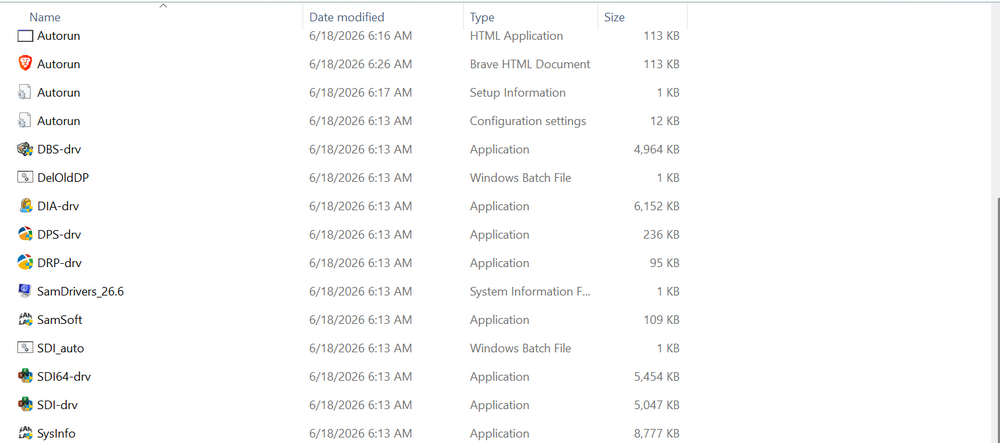Viewport: 1000px width, 443px height.
Task: Click the Brave HTML Document type cell
Action: [x=530, y=64]
